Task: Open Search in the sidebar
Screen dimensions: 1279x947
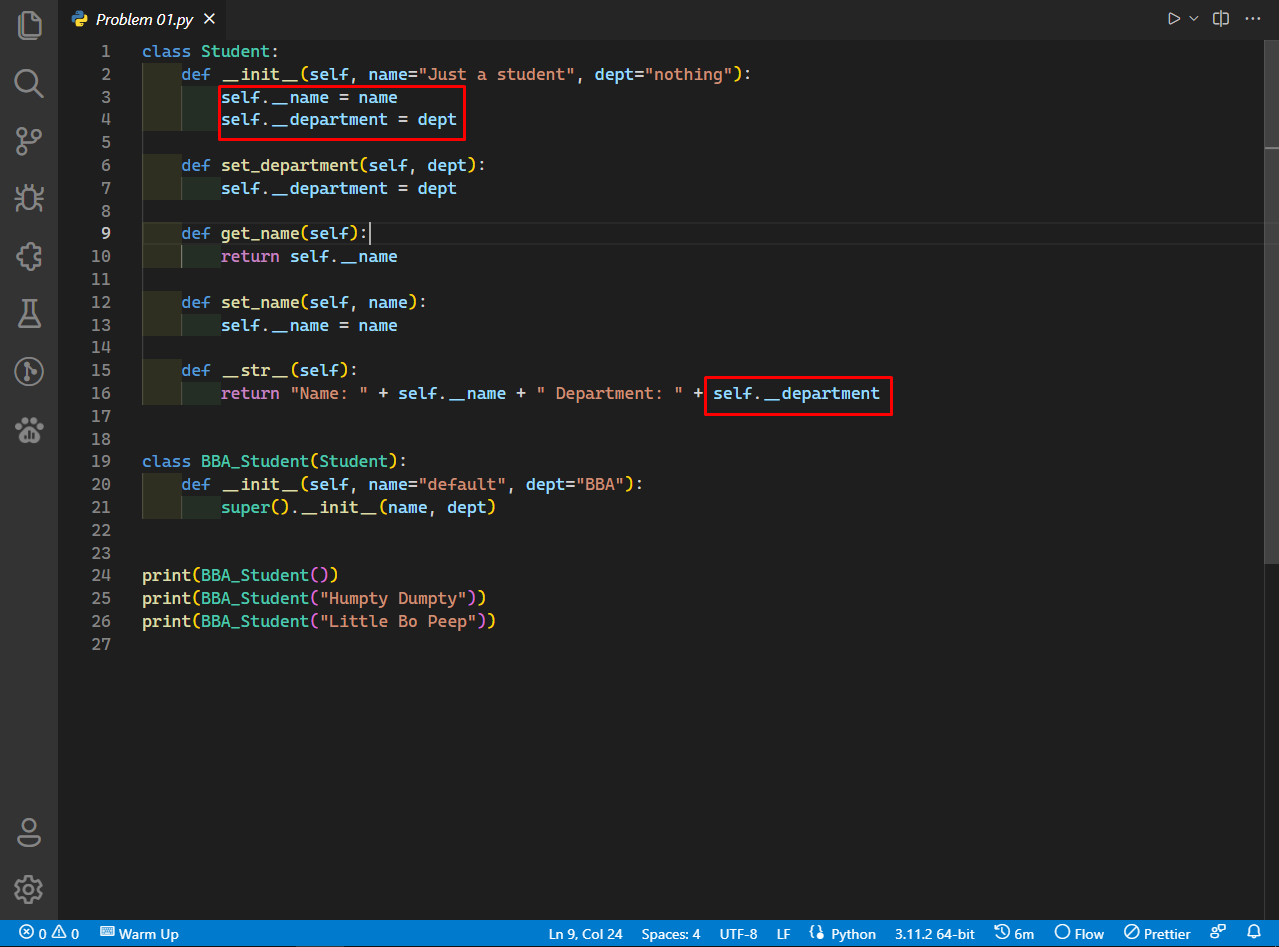Action: point(29,84)
